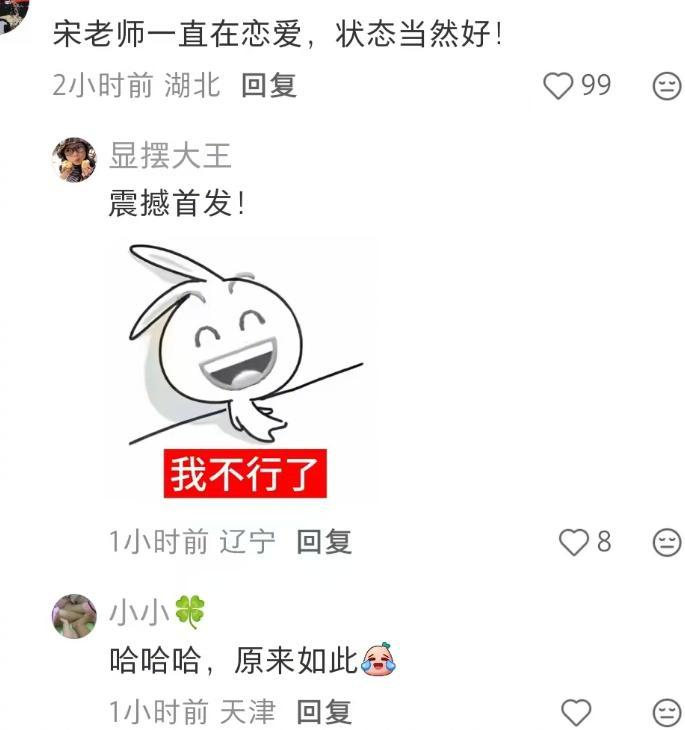This screenshot has width=685, height=730.
Task: Tap the 2小时前 湖北 timestamp
Action: [x=136, y=86]
